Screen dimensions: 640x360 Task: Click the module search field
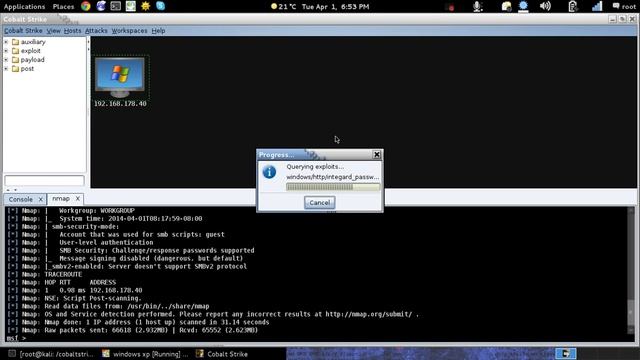pos(44,180)
